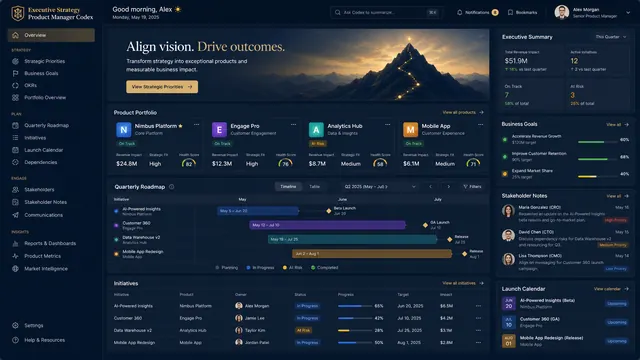
Task: Open Stakeholder Notes in sidebar
Action: tap(45, 202)
